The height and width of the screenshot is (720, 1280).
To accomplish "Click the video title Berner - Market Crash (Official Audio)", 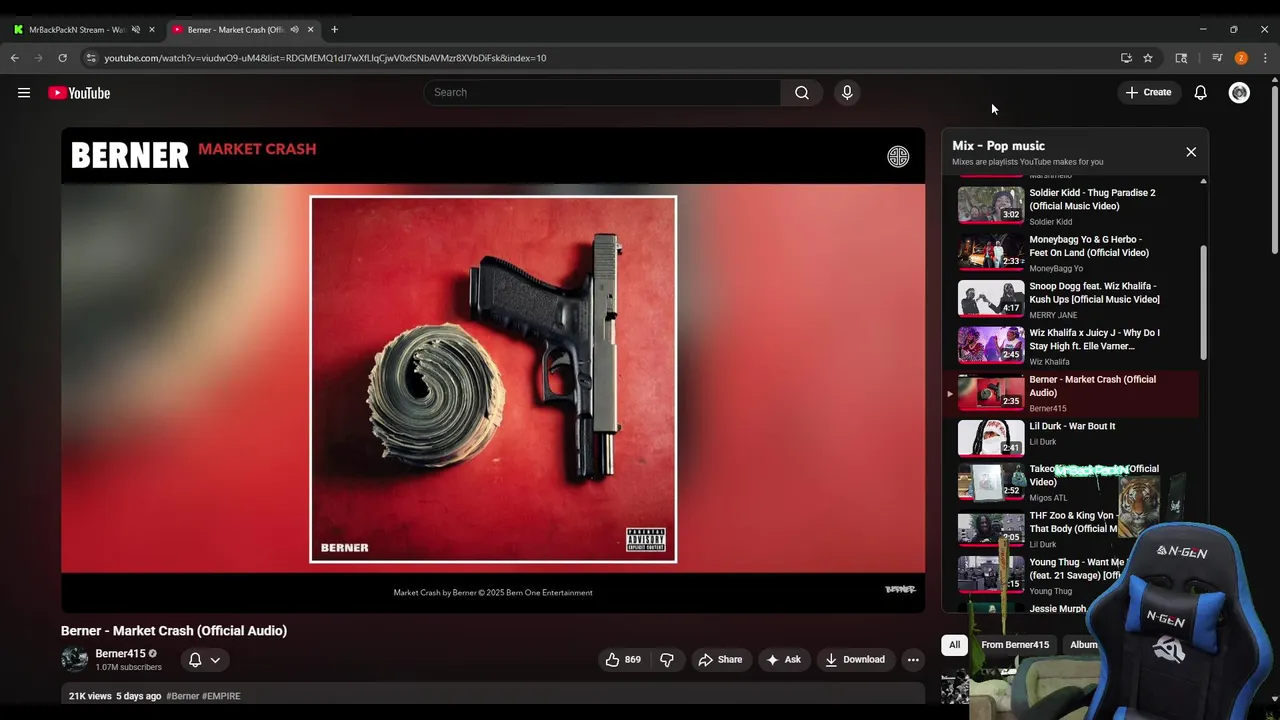I will 174,631.
